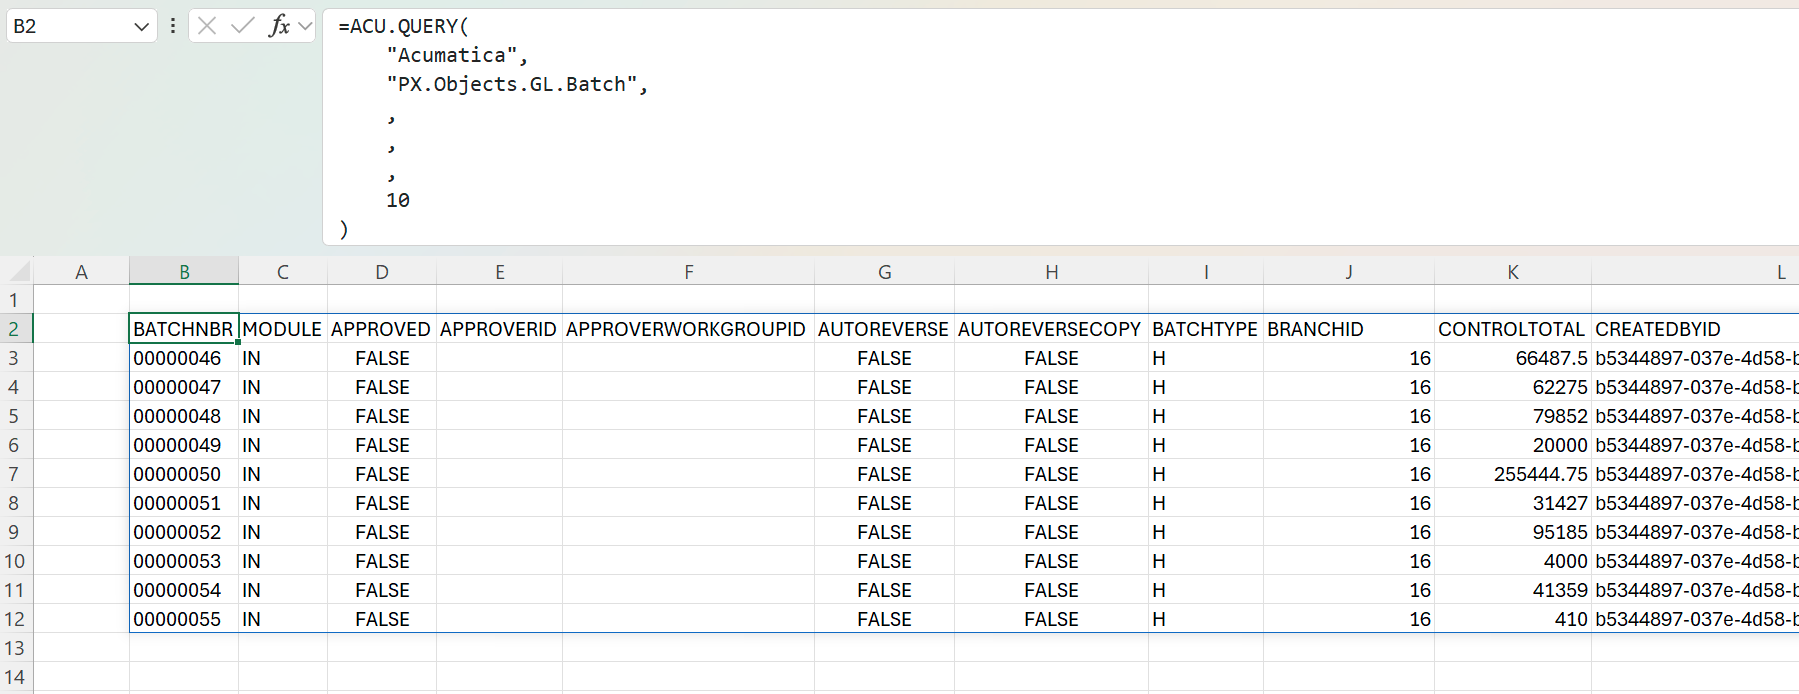Click into the ACU.QUERY formula text area
This screenshot has width=1799, height=694.
(1060, 127)
